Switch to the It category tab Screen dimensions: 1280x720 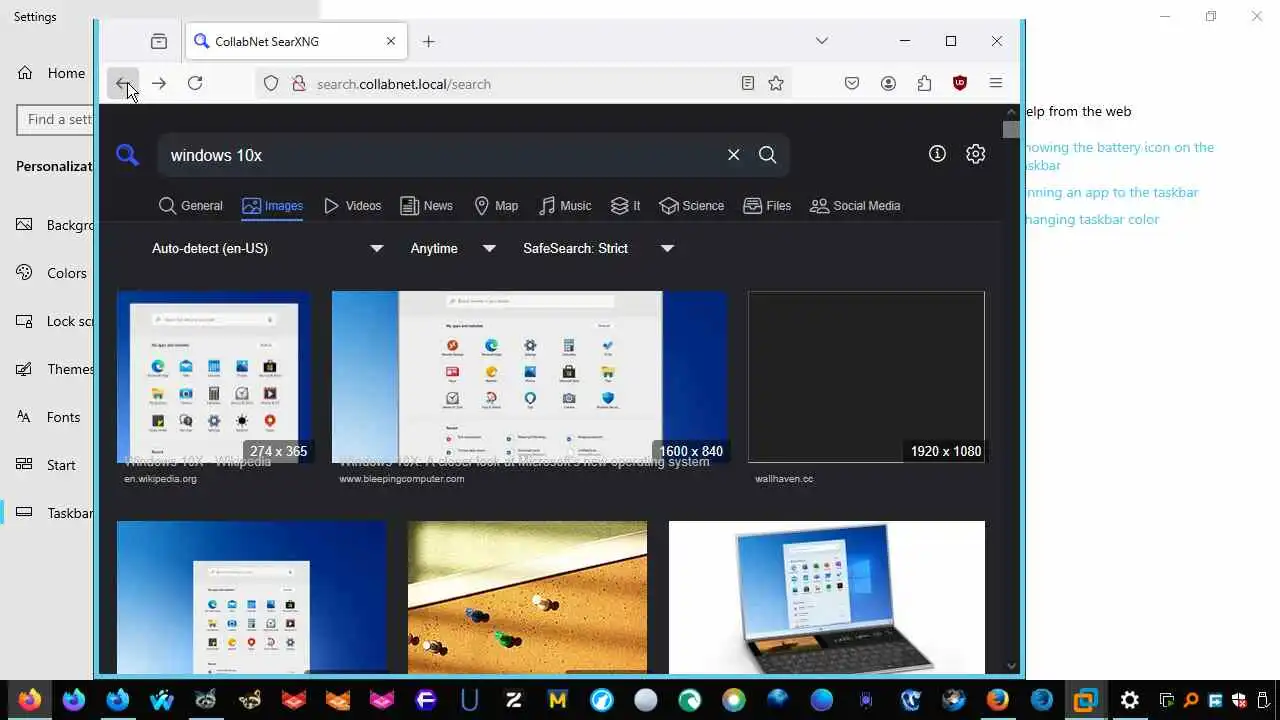[x=626, y=206]
